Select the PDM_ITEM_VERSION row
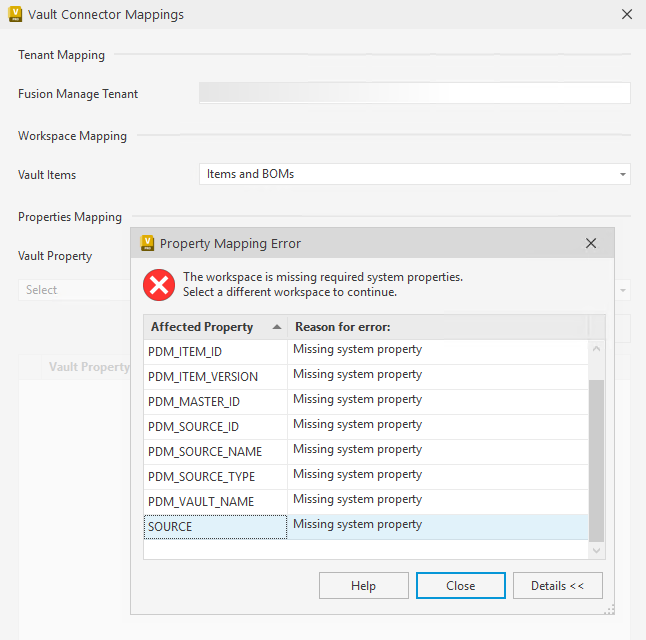Screen dimensions: 646x640 215,377
